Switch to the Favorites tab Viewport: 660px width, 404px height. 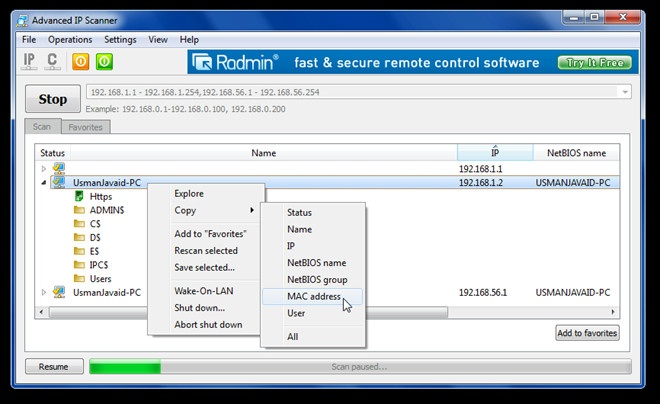coord(85,127)
